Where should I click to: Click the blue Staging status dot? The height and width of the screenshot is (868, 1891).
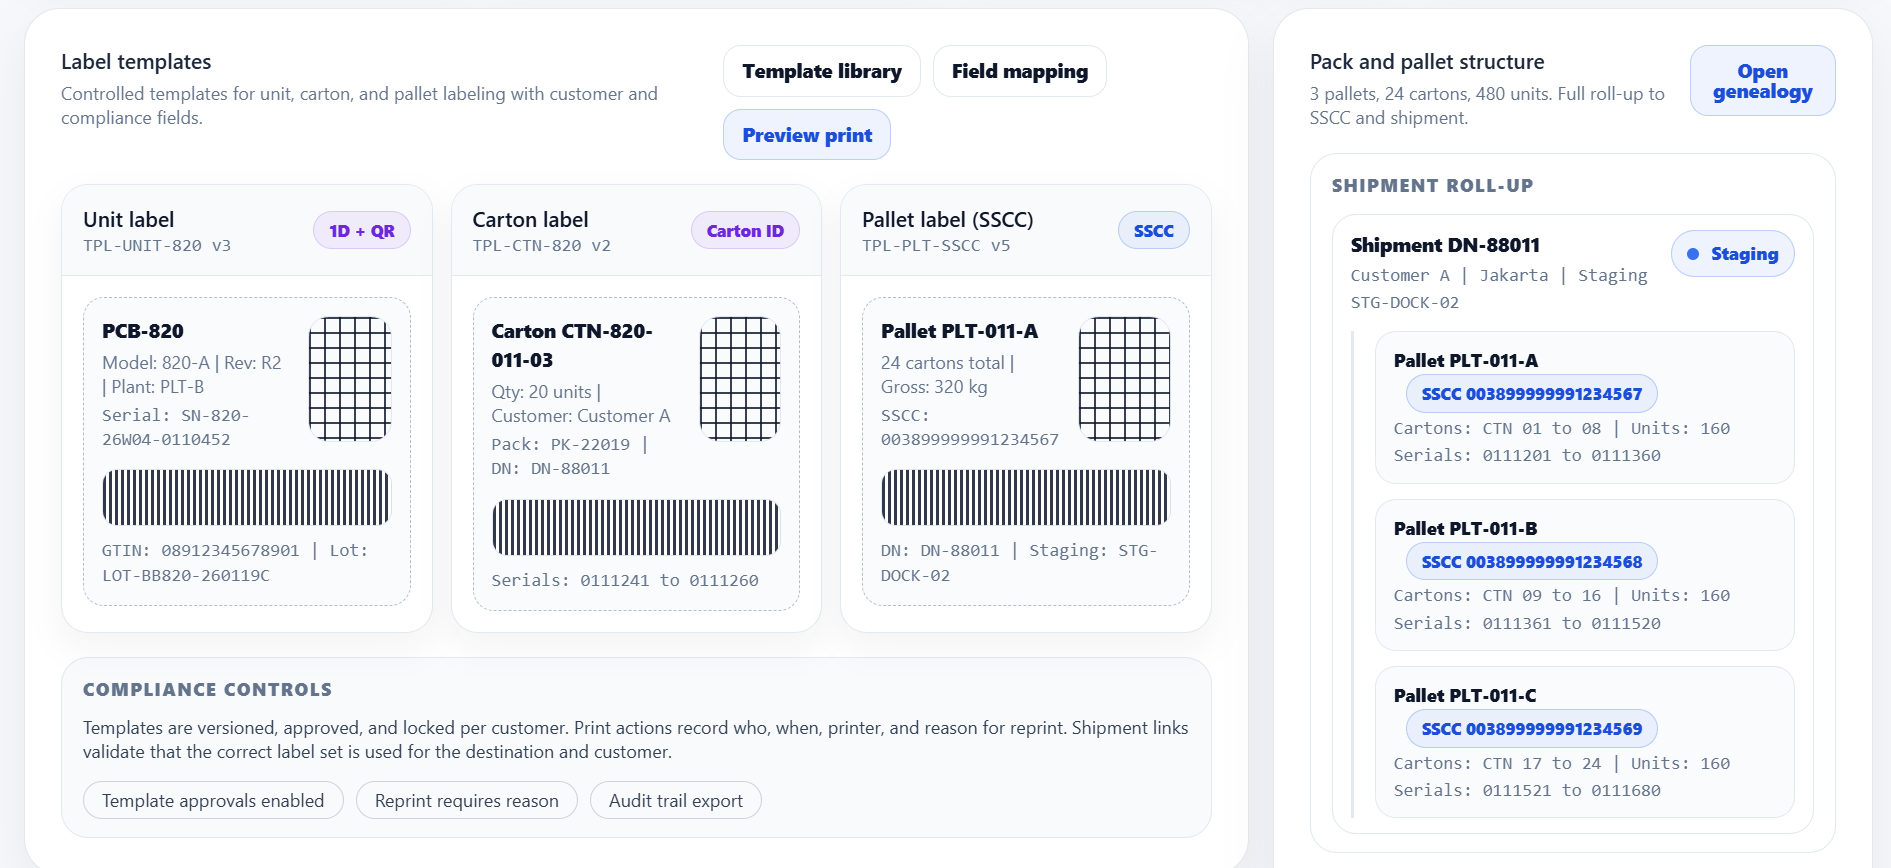(x=1693, y=254)
